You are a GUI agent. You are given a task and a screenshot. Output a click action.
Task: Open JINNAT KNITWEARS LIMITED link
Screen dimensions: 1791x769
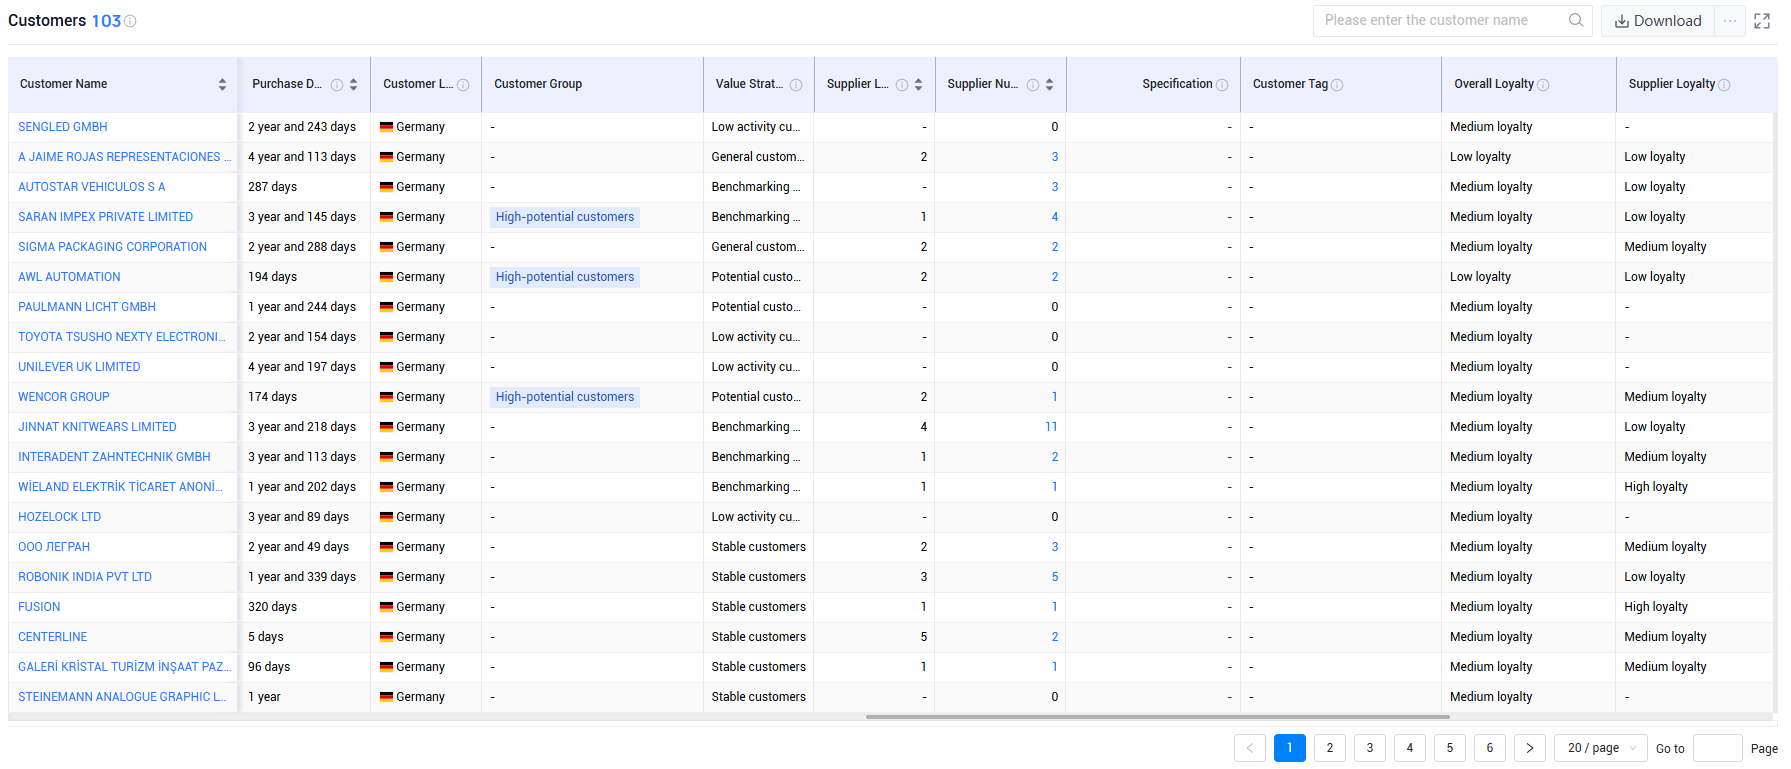(x=97, y=427)
